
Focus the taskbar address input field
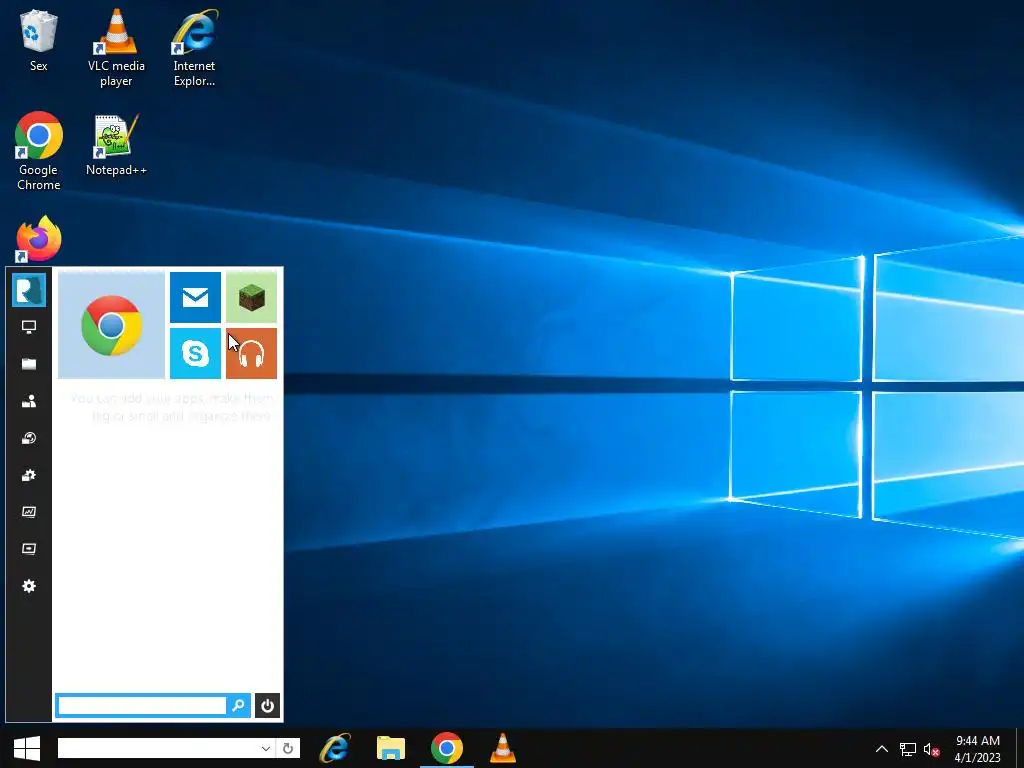click(159, 748)
